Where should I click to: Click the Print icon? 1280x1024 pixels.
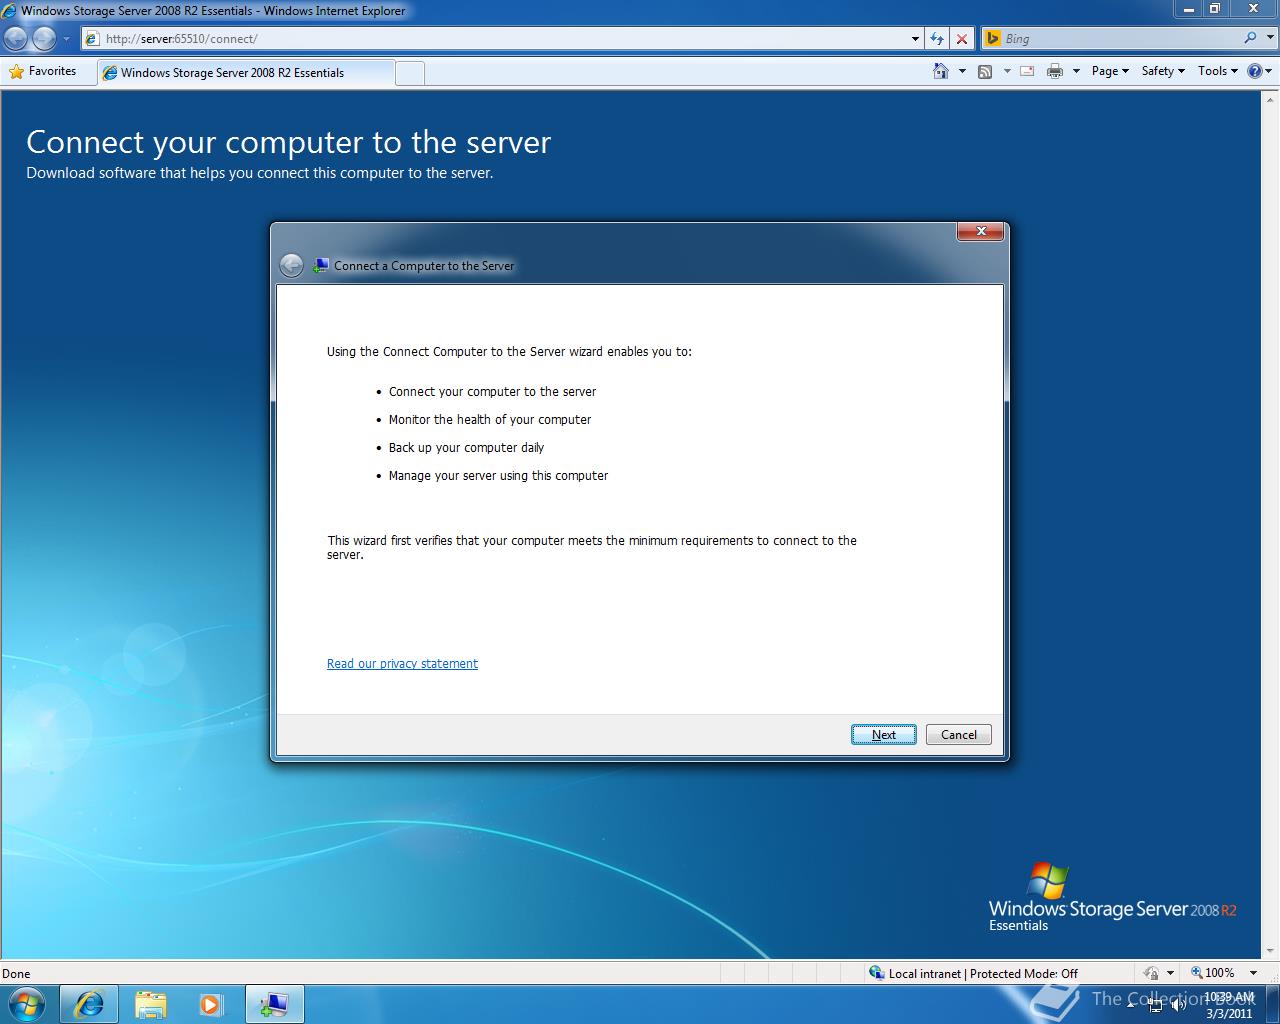tap(1055, 71)
